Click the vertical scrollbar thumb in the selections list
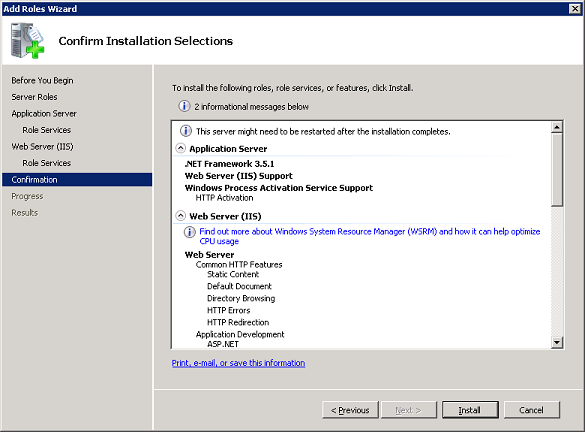585x432 pixels. (x=557, y=169)
